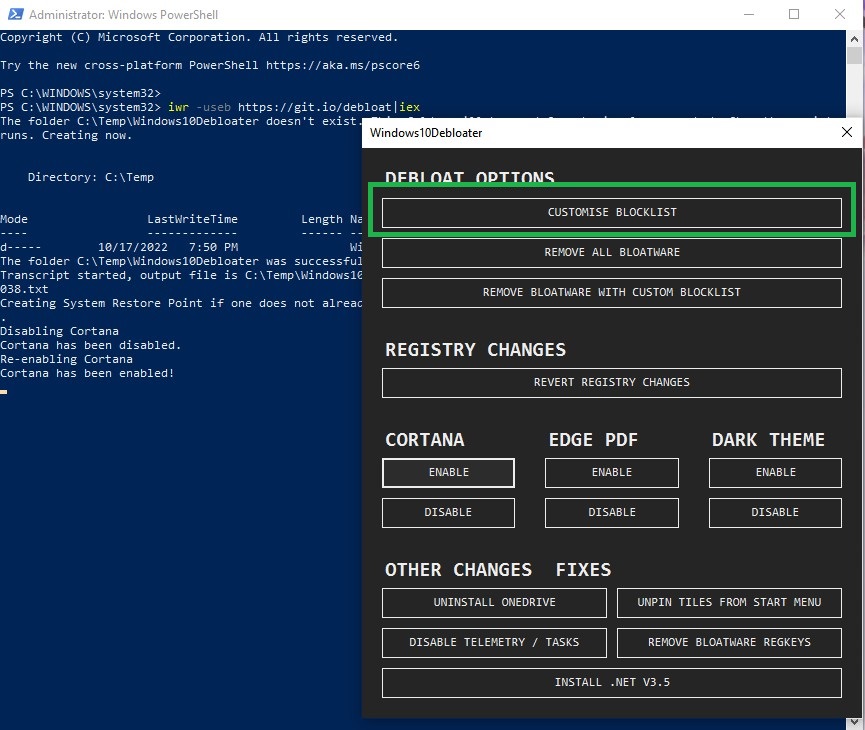Open Customise Blocklist
The image size is (865, 730).
click(x=612, y=212)
